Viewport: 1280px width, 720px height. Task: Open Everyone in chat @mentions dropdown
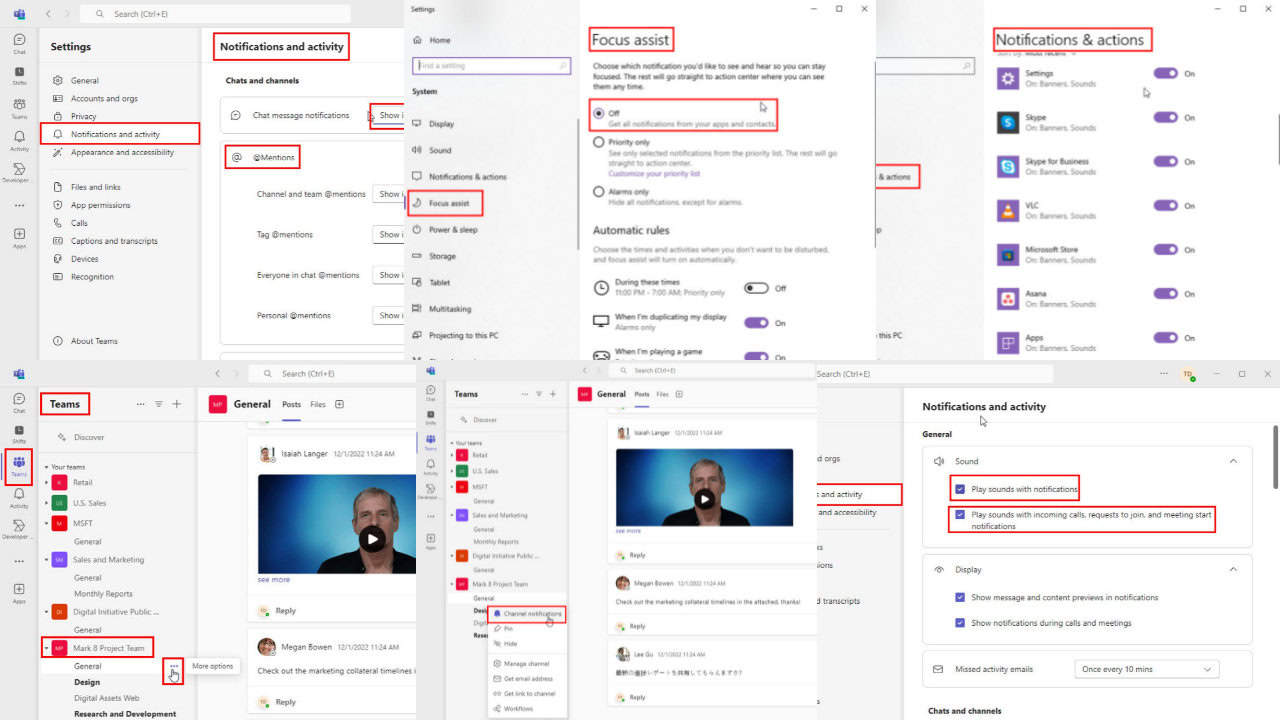point(388,275)
